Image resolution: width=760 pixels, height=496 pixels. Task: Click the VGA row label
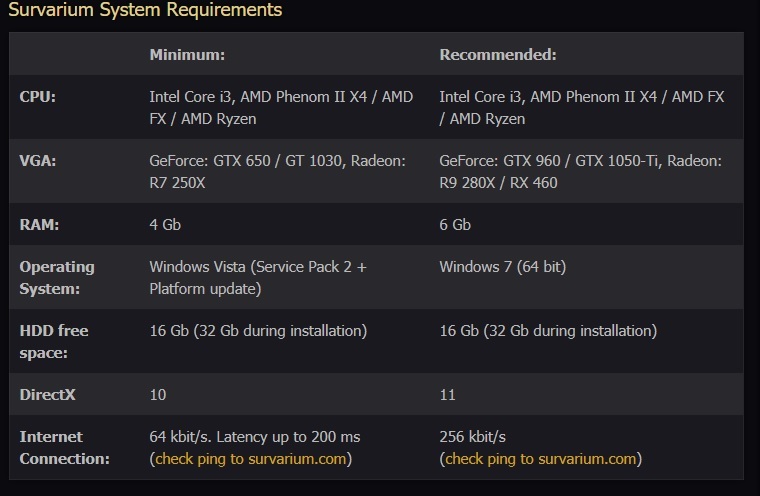coord(40,161)
